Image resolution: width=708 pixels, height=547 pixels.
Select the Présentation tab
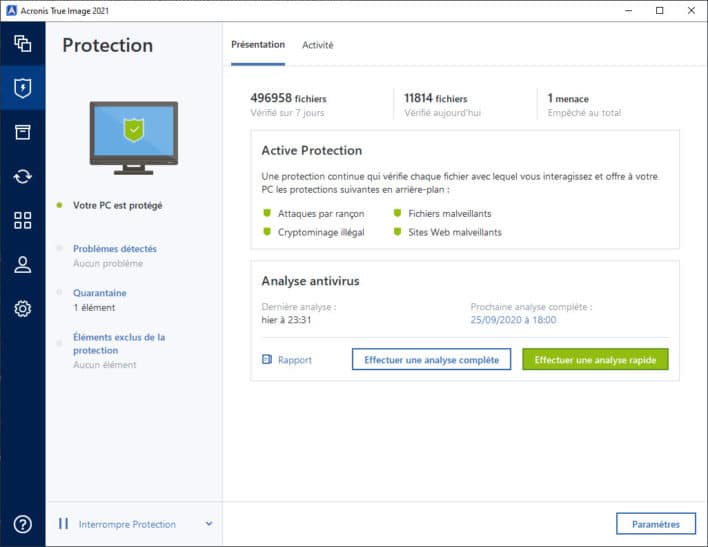[258, 45]
